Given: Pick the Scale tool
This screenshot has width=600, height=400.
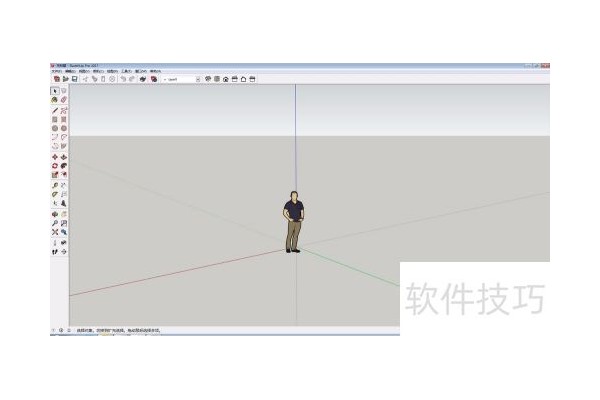Looking at the screenshot, I should click(55, 175).
